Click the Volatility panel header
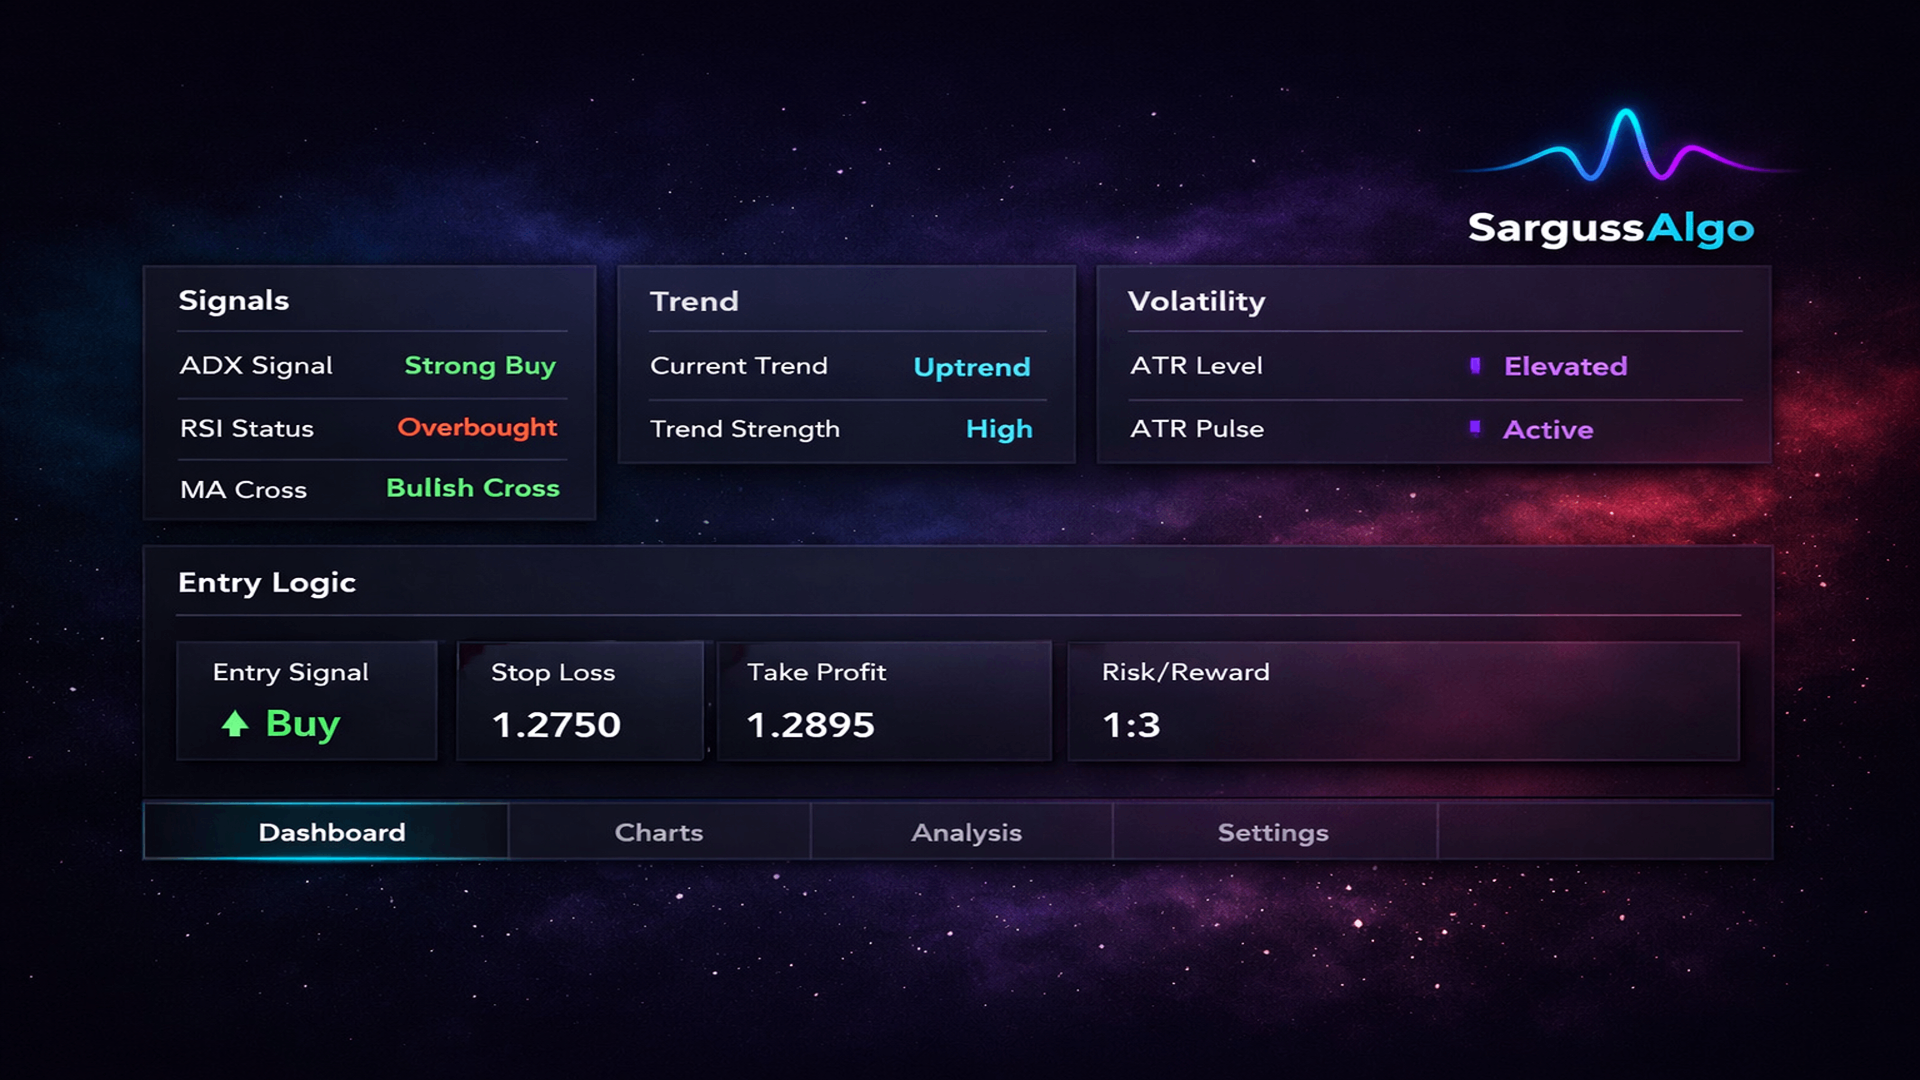The height and width of the screenshot is (1080, 1920). click(x=1196, y=301)
